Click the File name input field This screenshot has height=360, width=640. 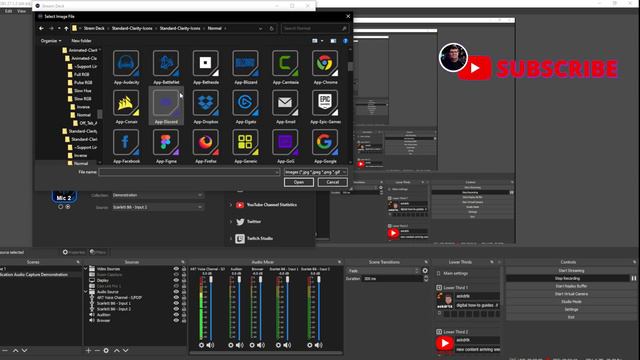pos(189,172)
